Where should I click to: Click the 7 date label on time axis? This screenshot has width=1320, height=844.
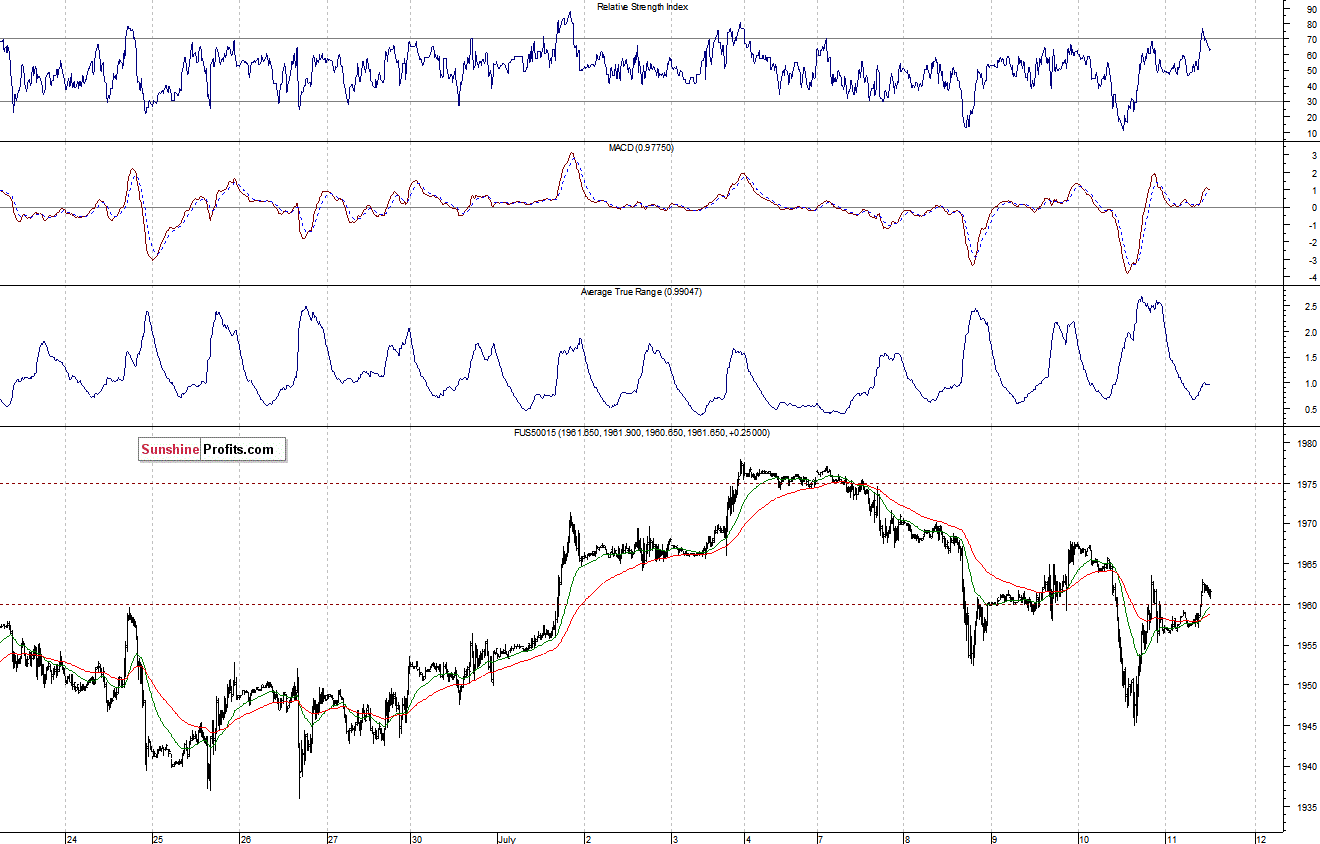point(820,838)
